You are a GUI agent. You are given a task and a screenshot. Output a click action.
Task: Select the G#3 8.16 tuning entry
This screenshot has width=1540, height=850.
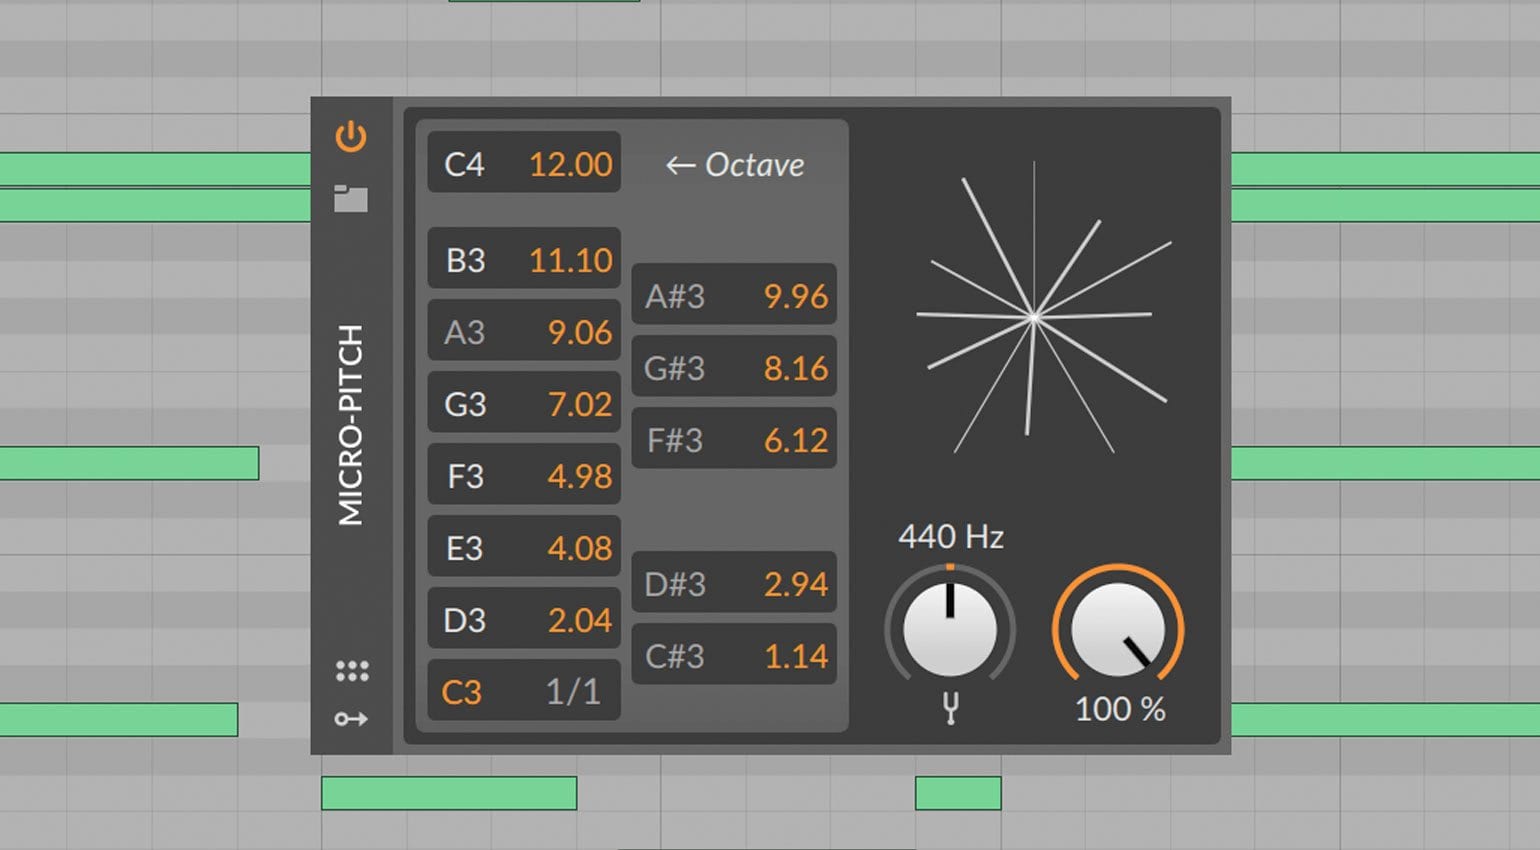click(x=735, y=367)
